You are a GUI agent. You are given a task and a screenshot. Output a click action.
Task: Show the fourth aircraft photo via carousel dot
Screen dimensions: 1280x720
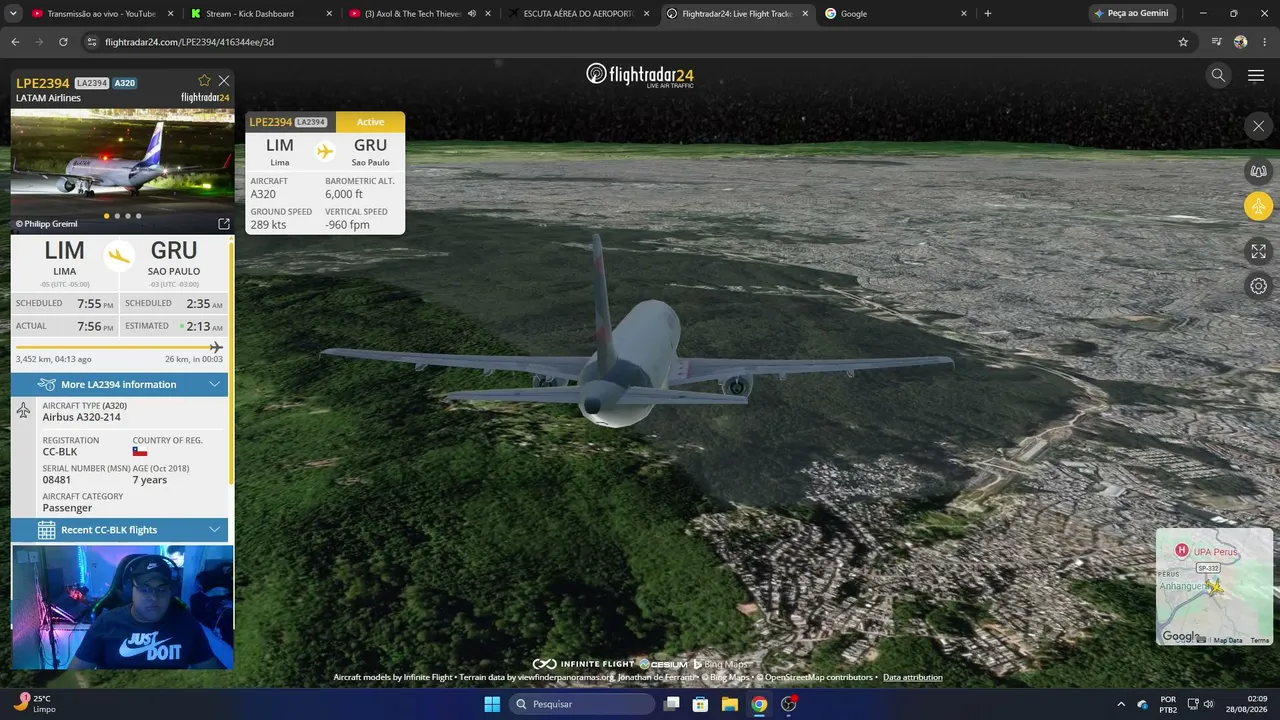tap(139, 216)
